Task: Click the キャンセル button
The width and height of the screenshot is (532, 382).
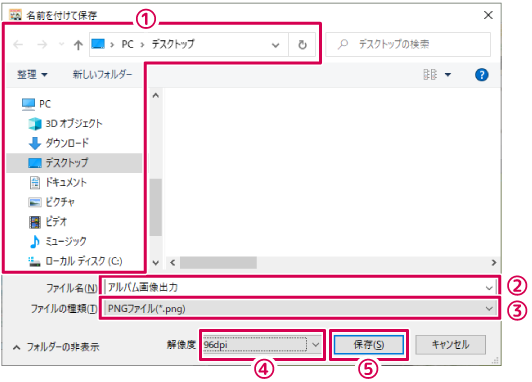Action: click(x=451, y=345)
